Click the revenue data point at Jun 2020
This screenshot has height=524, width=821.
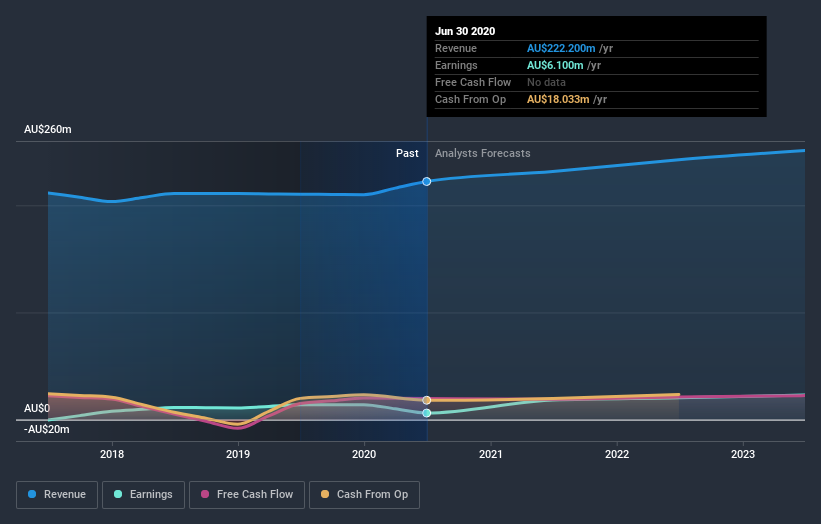pos(427,182)
